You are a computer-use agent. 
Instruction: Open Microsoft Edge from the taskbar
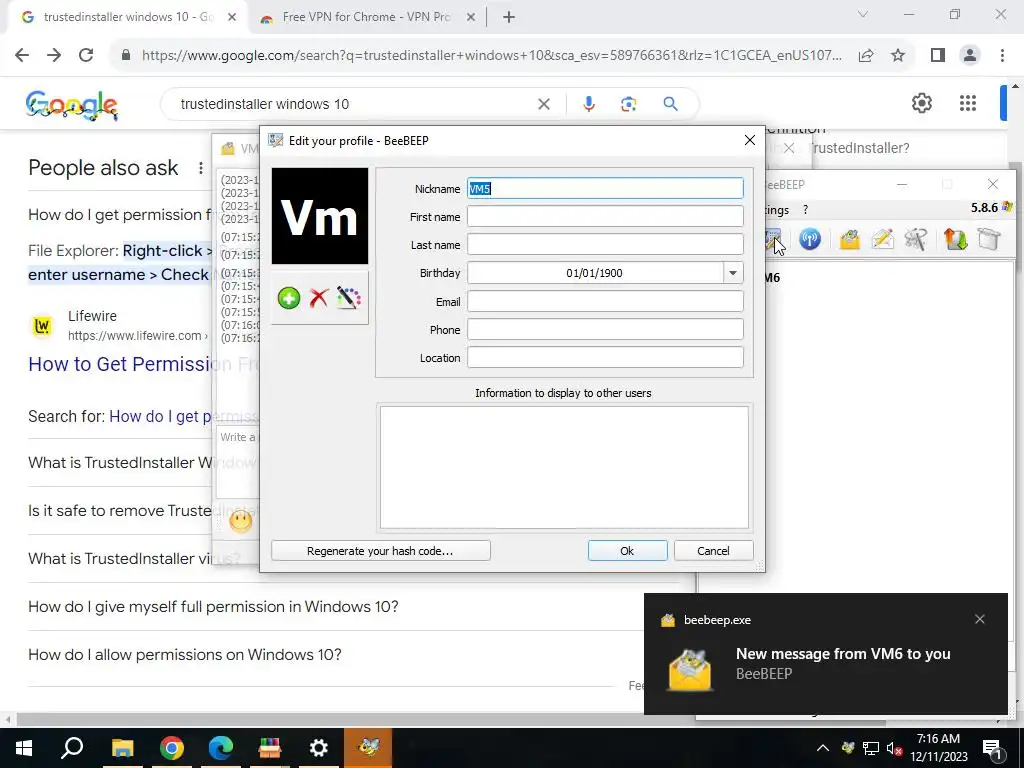pos(221,748)
